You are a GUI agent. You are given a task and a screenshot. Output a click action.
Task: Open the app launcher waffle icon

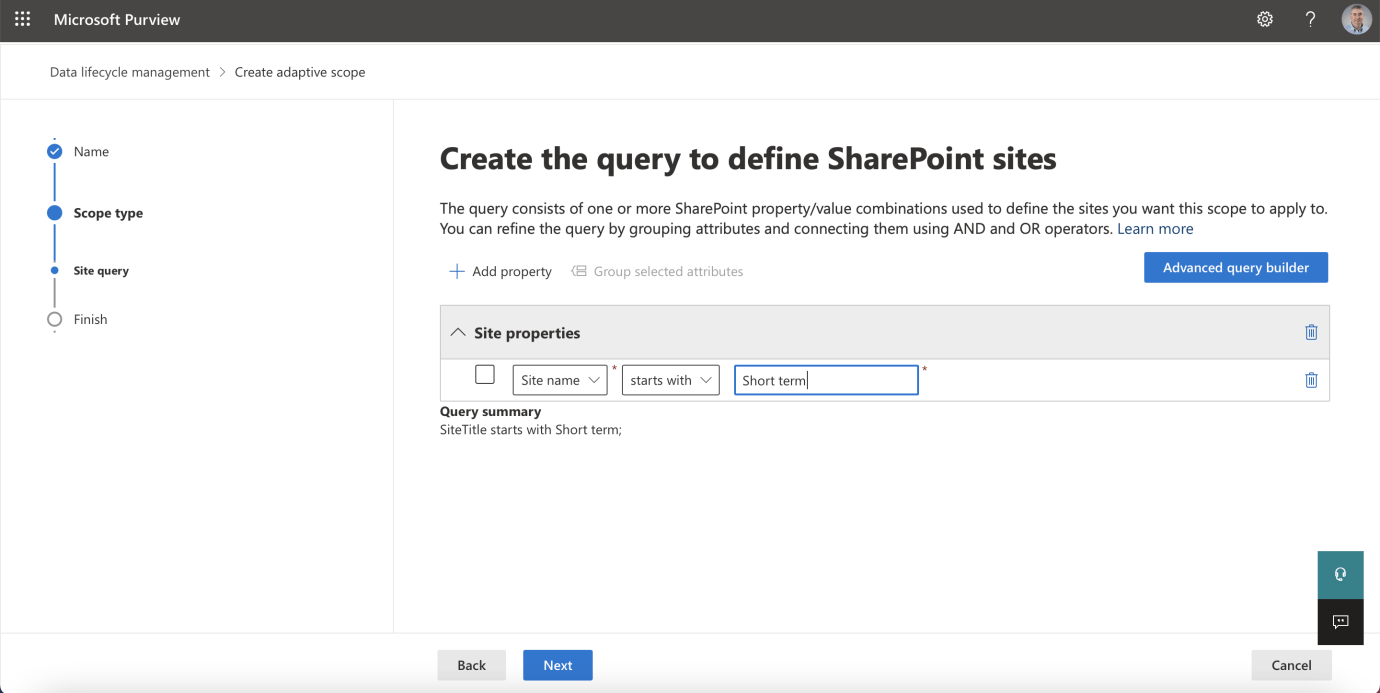tap(22, 20)
